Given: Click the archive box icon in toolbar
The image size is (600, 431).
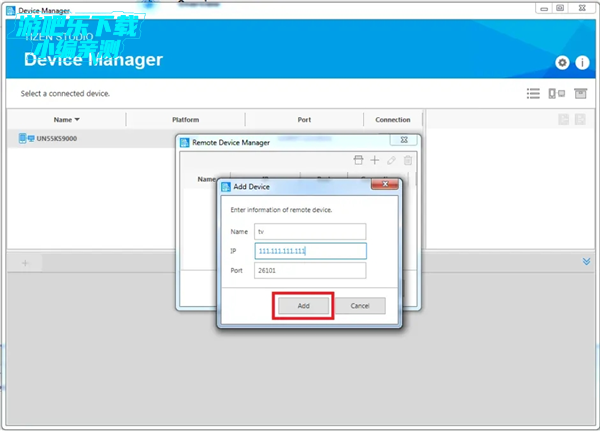Looking at the screenshot, I should pyautogui.click(x=578, y=94).
